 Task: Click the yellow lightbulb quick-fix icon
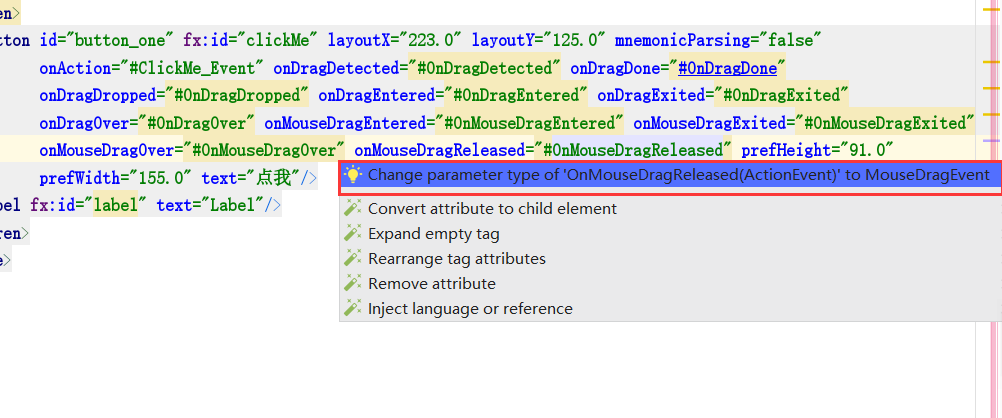(x=352, y=175)
